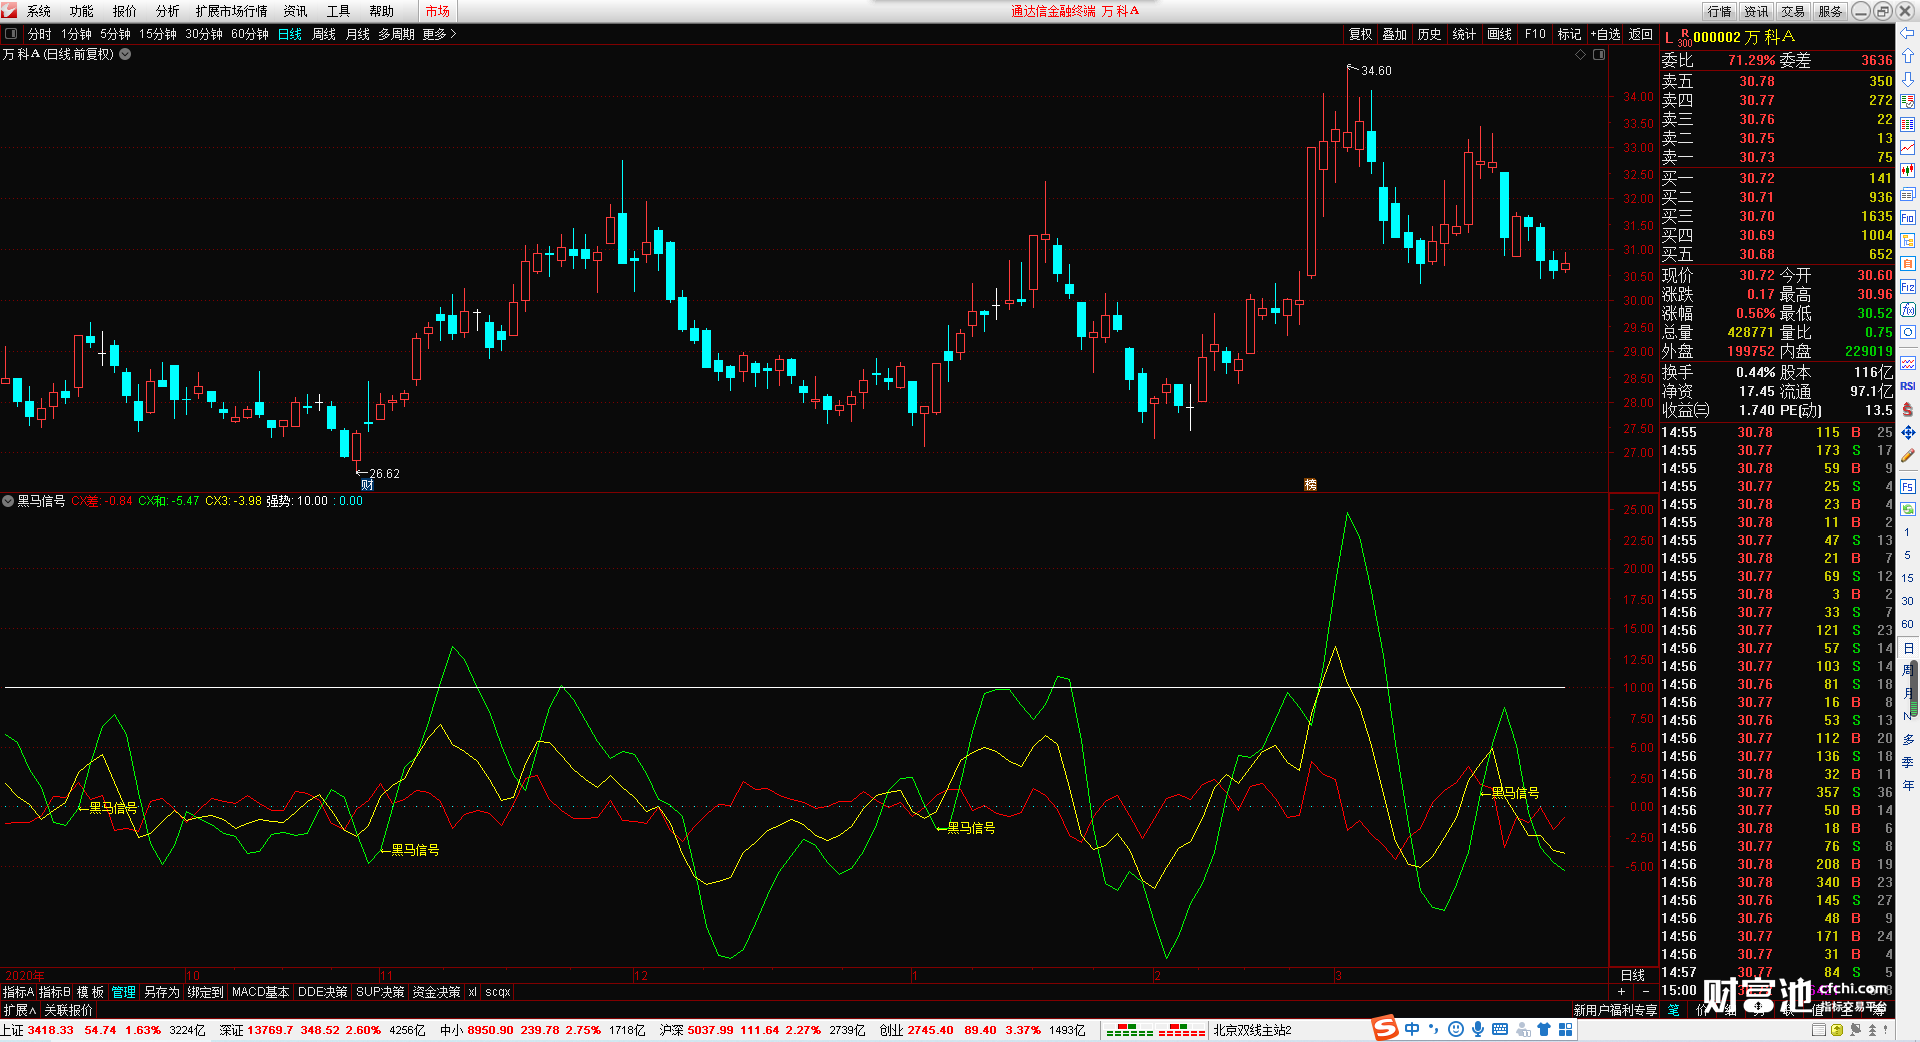Screen dimensions: 1920x1042
Task: Select the four-way move arrows sidebar icon
Action: tap(1908, 432)
